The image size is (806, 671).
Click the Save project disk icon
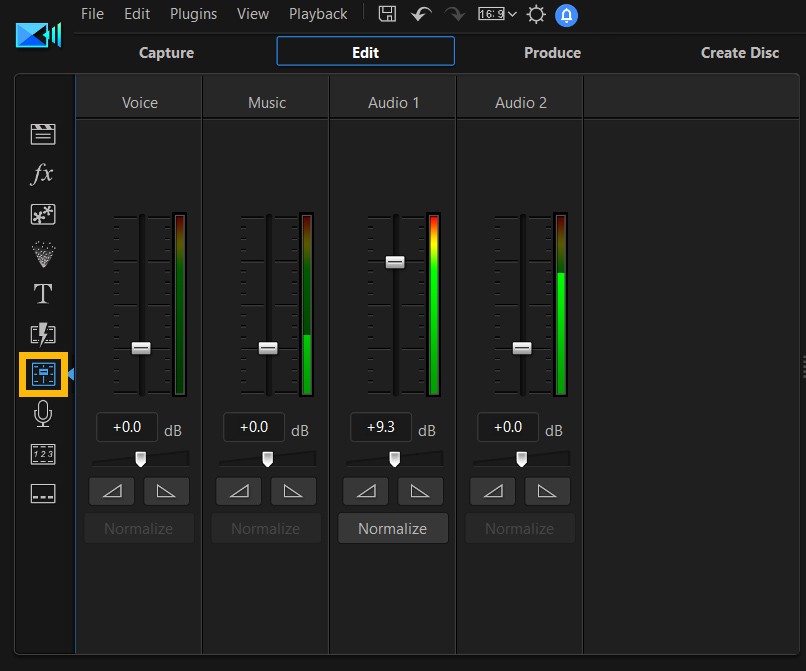point(388,14)
